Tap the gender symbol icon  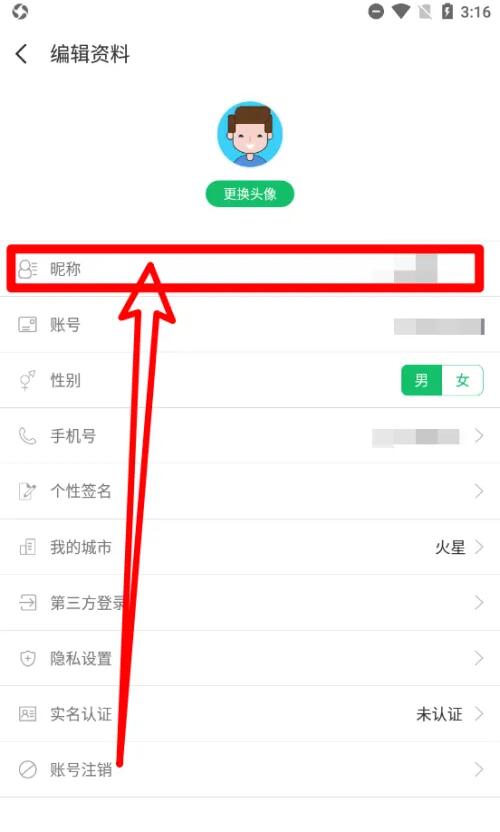point(28,380)
